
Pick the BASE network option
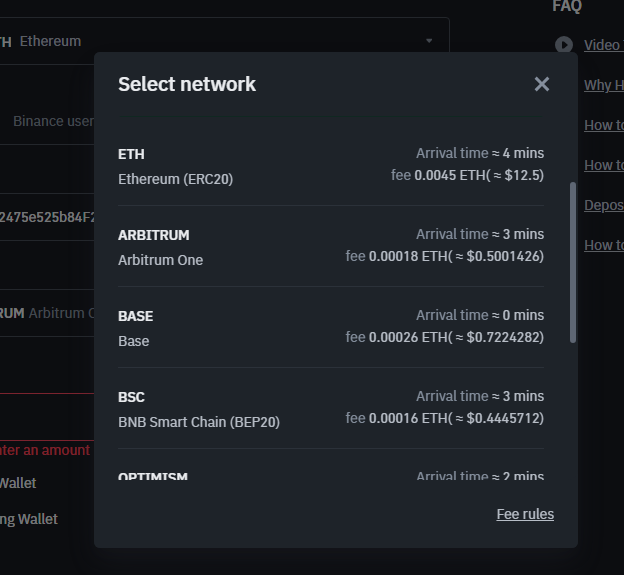point(331,327)
